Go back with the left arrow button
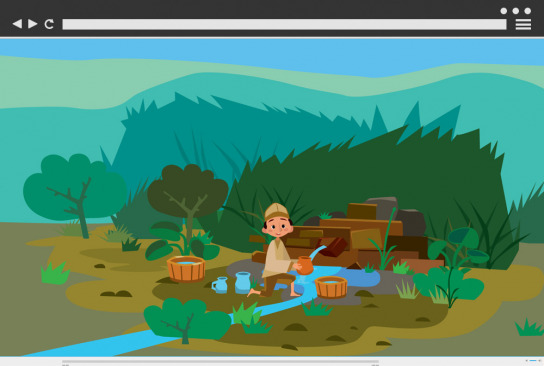This screenshot has height=366, width=544. tap(17, 24)
